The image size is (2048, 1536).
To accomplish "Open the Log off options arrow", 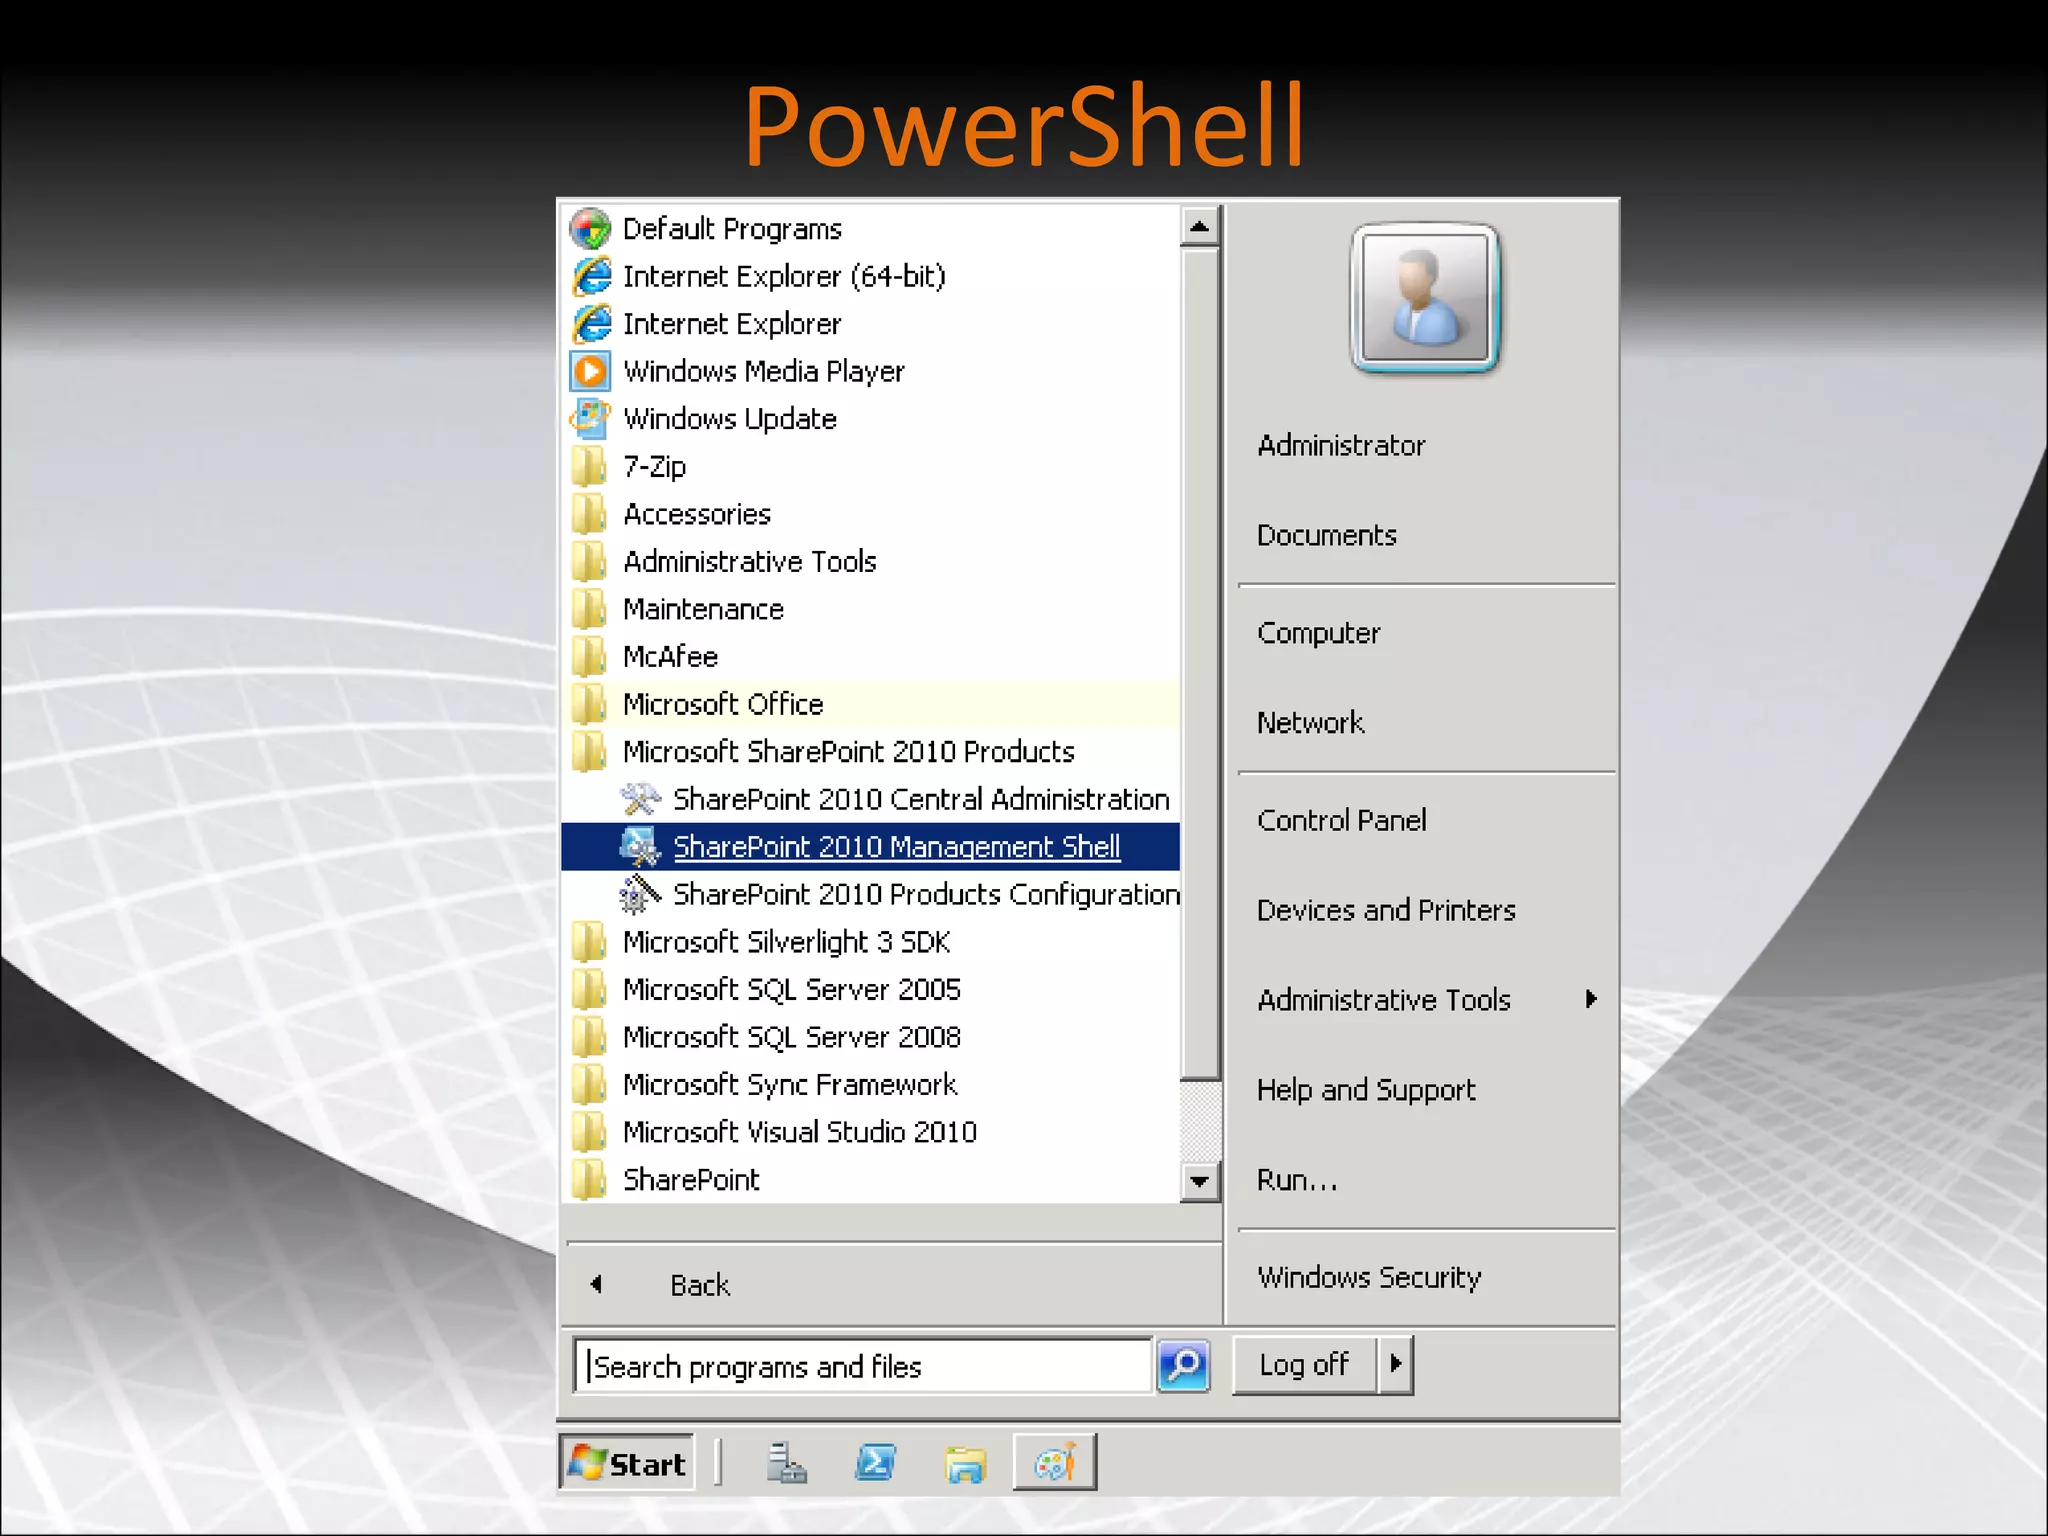I will [1396, 1364].
